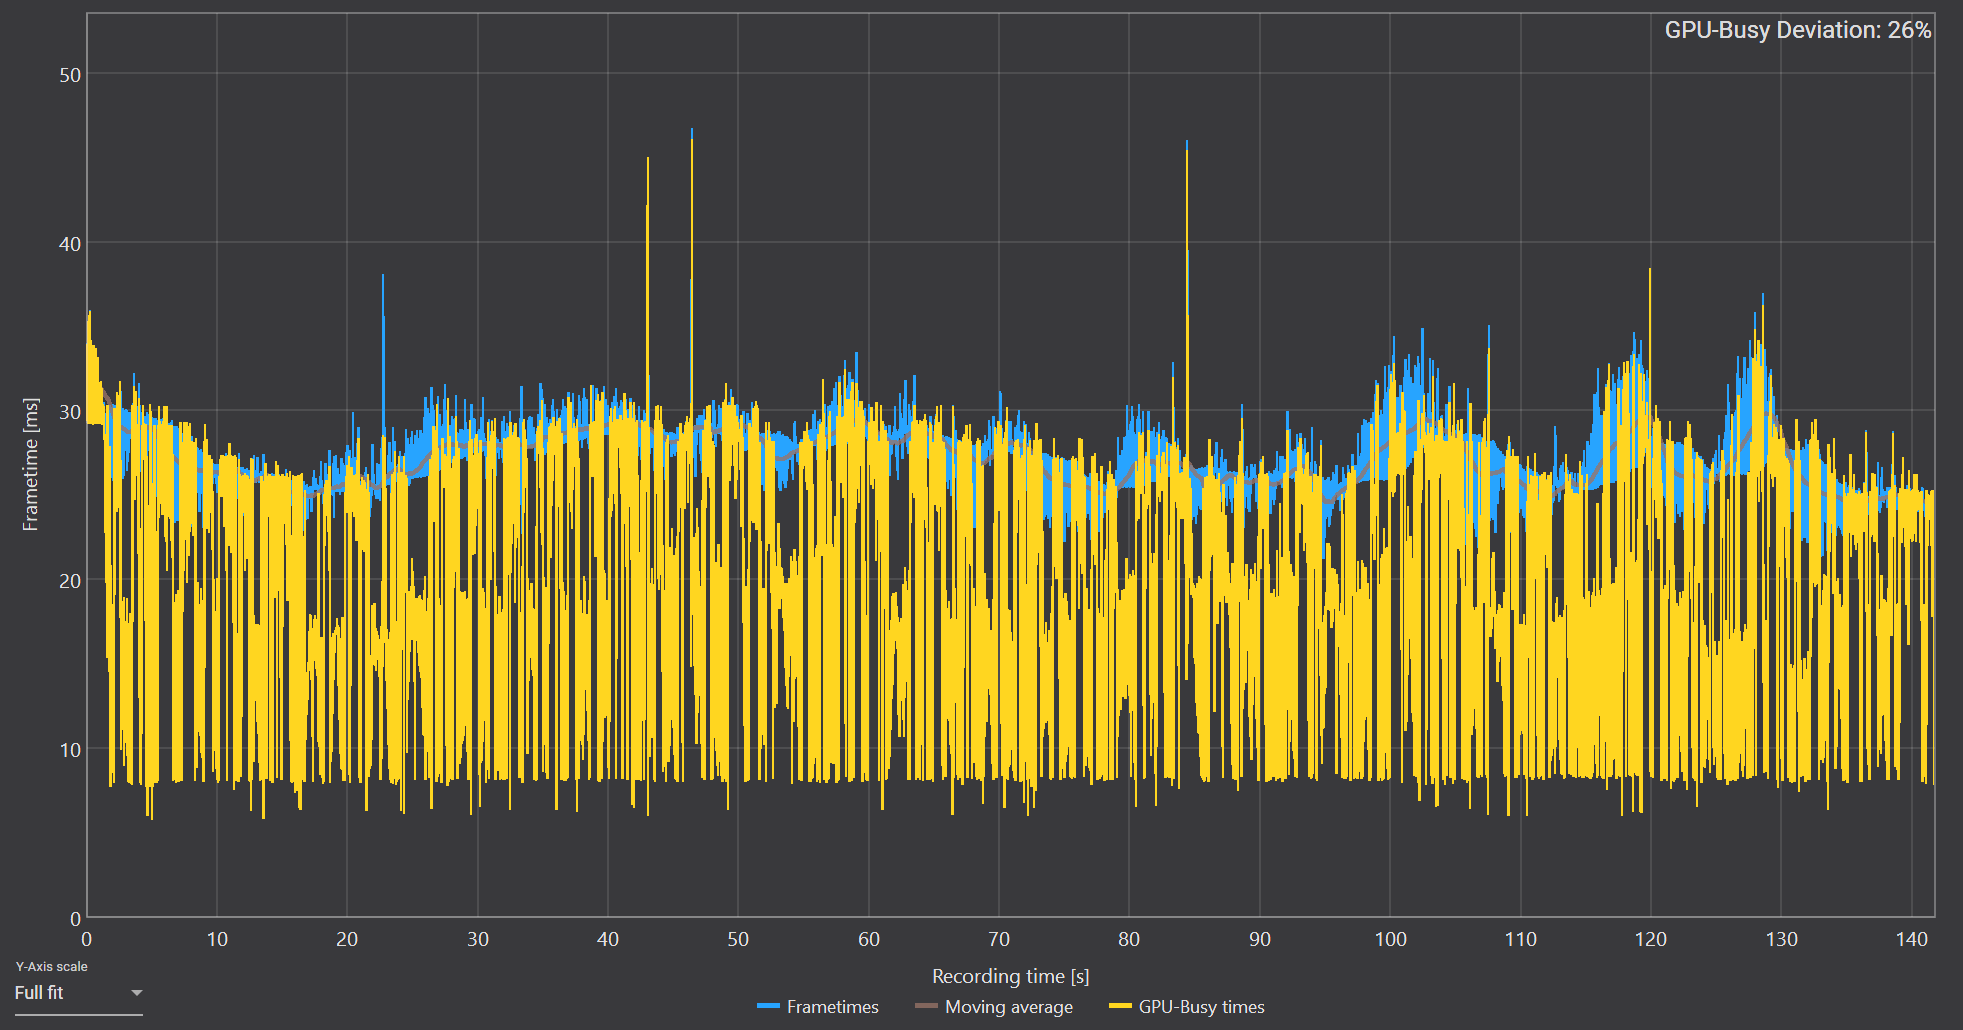The image size is (1963, 1030).
Task: Click the y-axis tick label 30
Action: (70, 412)
